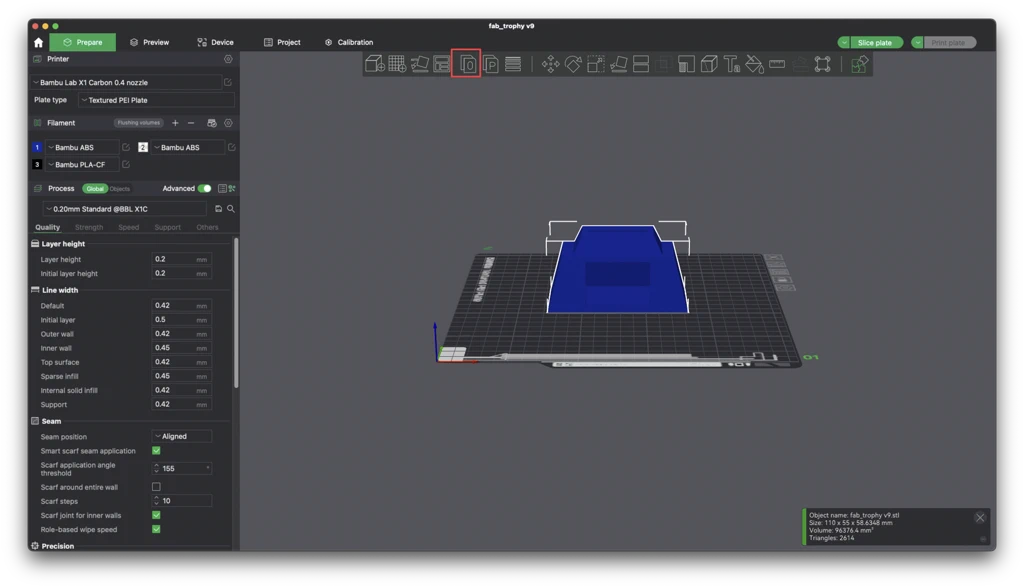Click the Add plate grid icon
Image resolution: width=1024 pixels, height=588 pixels.
tap(397, 64)
